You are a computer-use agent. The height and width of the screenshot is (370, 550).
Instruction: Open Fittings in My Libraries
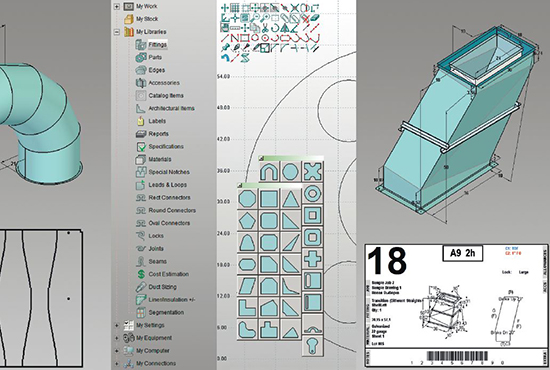click(157, 45)
